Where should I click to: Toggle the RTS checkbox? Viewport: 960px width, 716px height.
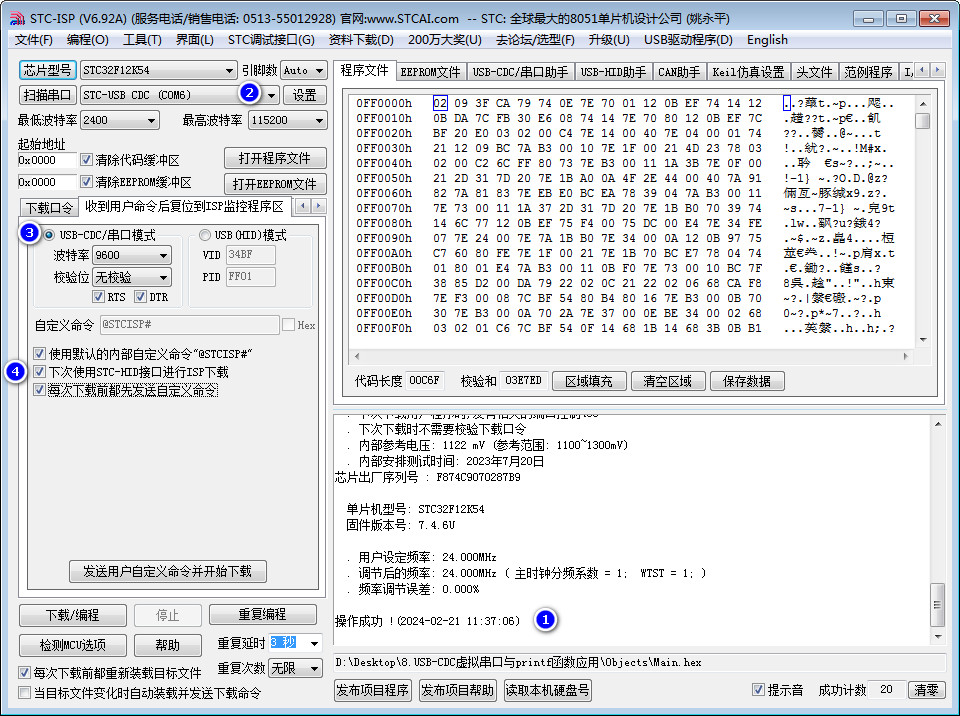[98, 297]
